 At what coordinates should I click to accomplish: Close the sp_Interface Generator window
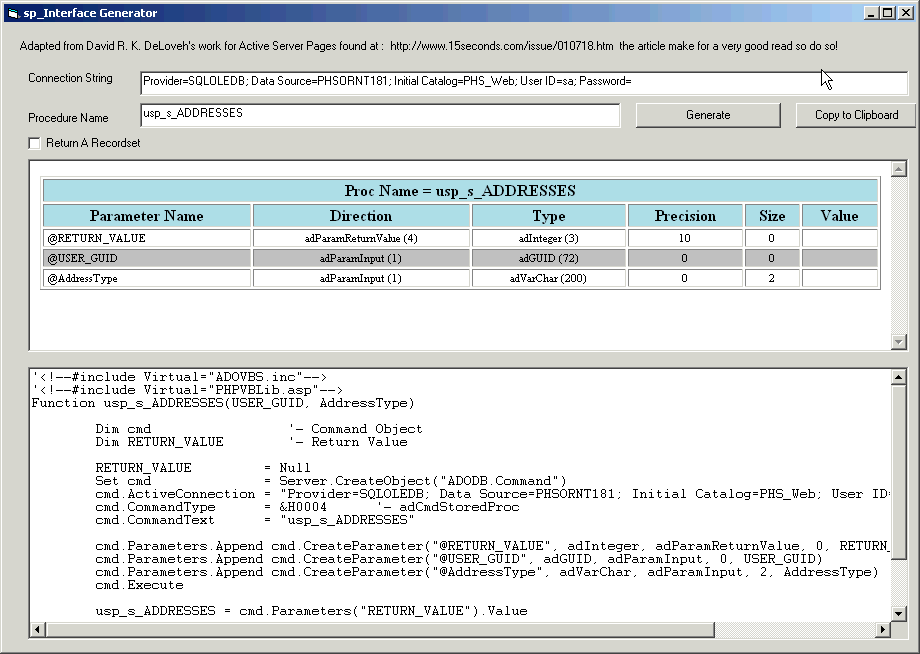pos(905,13)
